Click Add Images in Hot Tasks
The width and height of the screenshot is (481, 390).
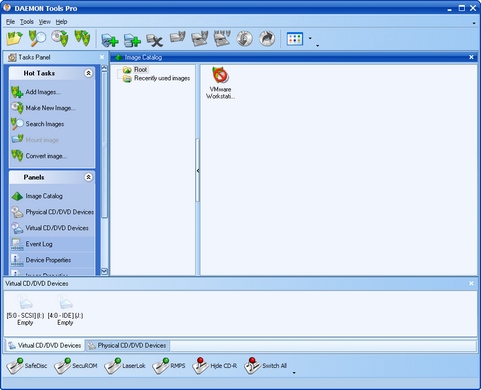[x=36, y=92]
